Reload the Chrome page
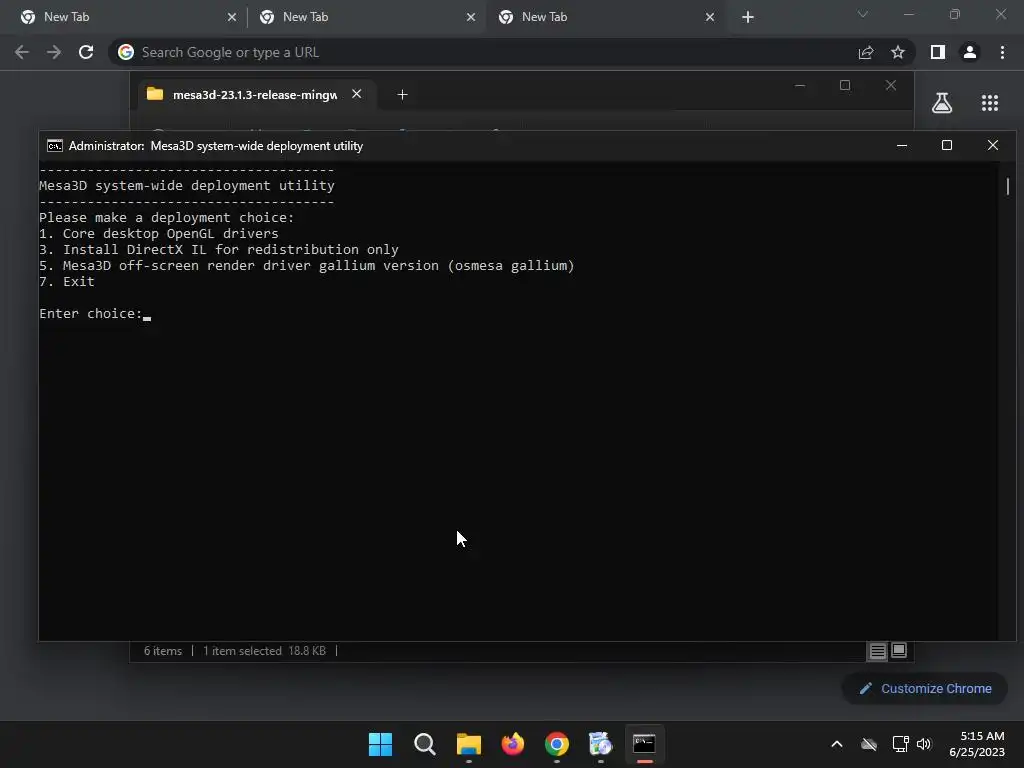This screenshot has height=768, width=1024. (86, 52)
